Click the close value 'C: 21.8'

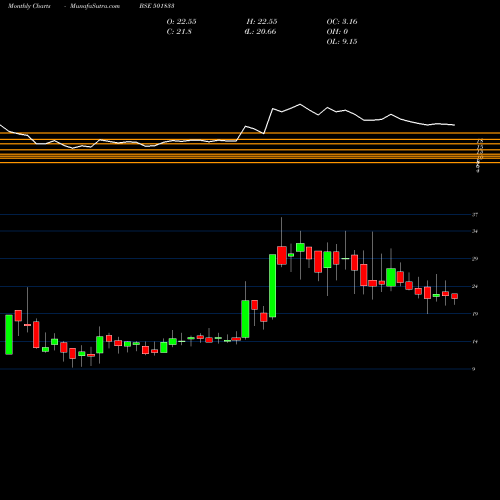point(179,32)
